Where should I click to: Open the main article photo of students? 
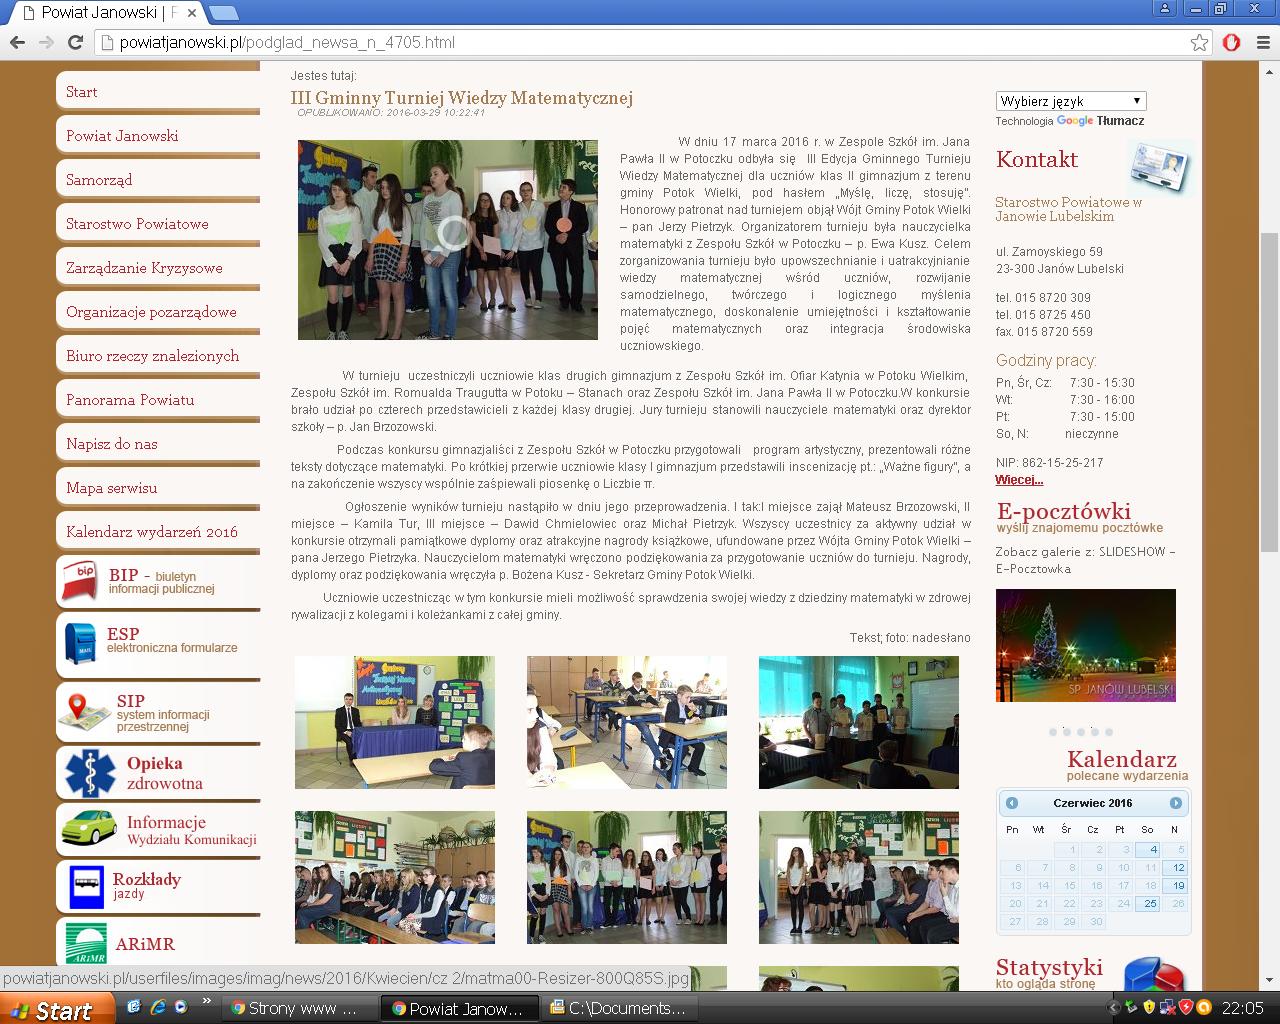click(x=447, y=240)
